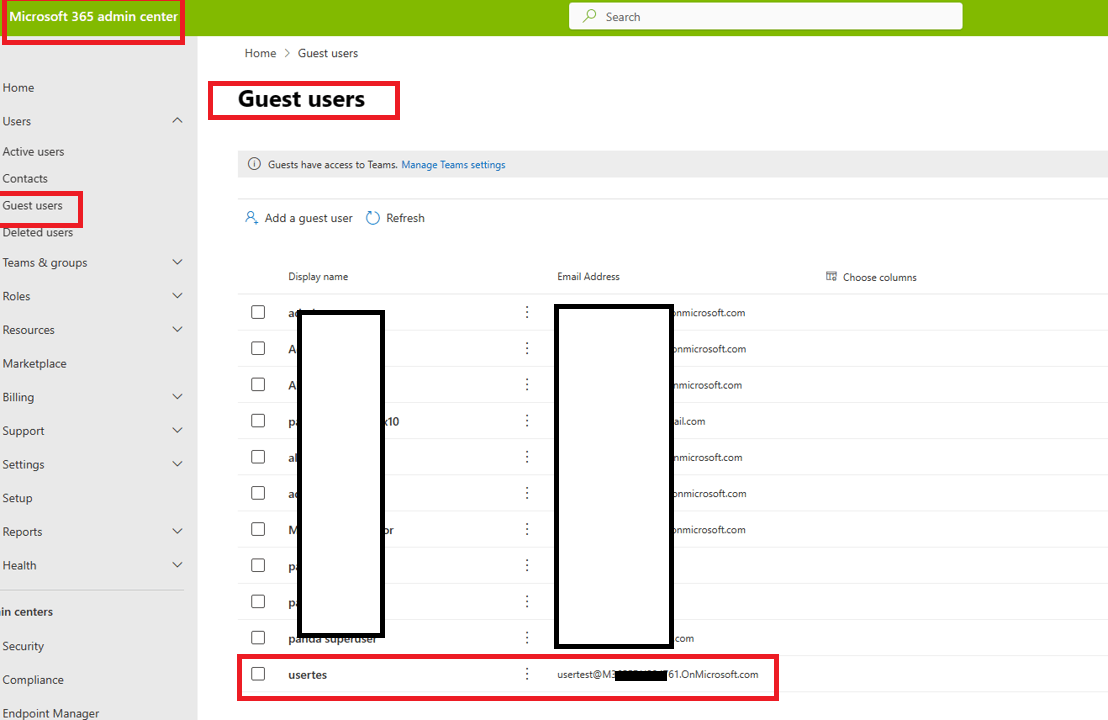
Task: Open Deleted users in the sidebar
Action: tap(37, 232)
